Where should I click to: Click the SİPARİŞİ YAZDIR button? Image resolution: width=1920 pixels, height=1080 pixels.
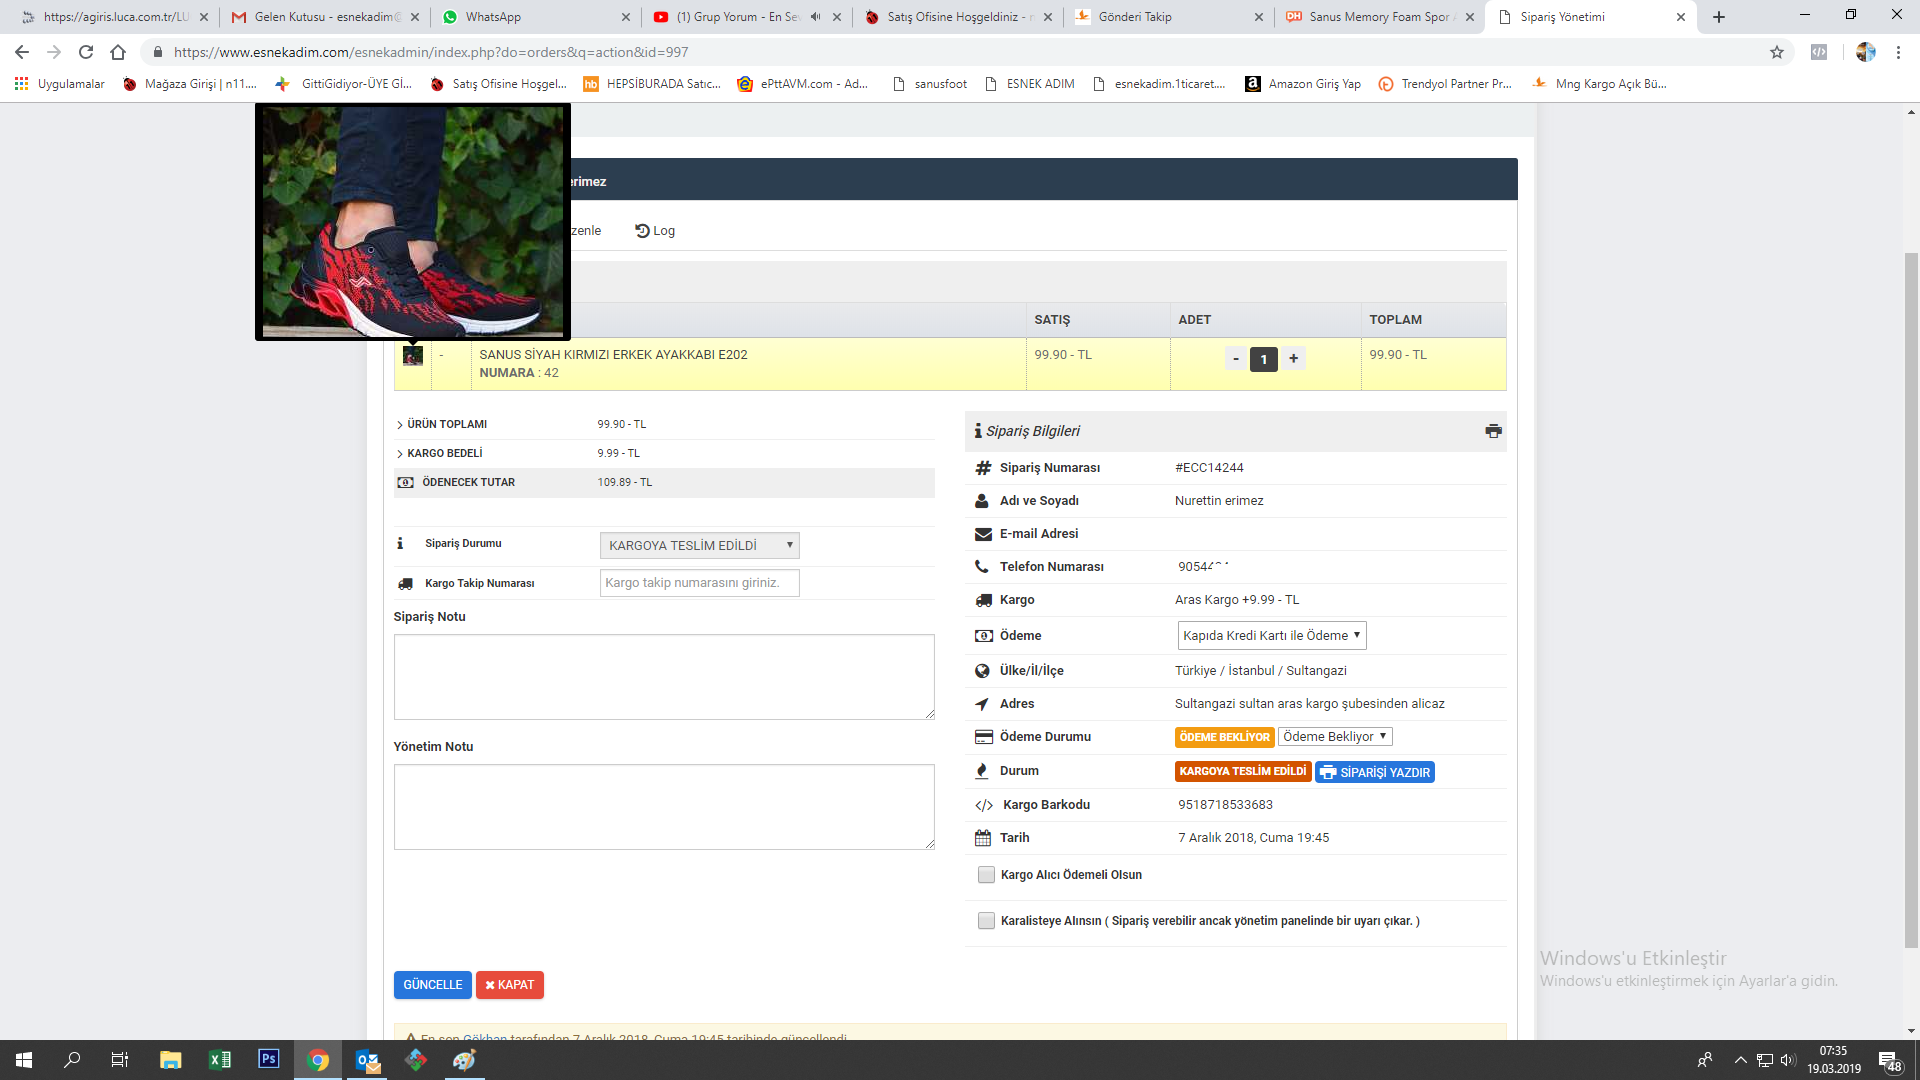1375,772
